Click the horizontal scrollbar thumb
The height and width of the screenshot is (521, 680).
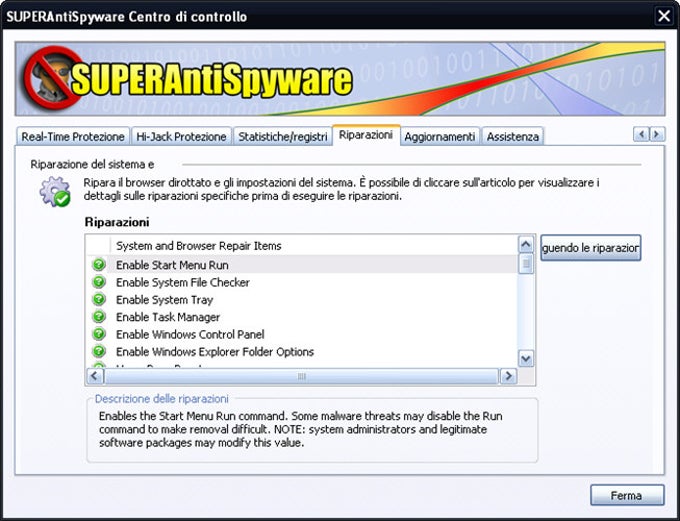(302, 376)
